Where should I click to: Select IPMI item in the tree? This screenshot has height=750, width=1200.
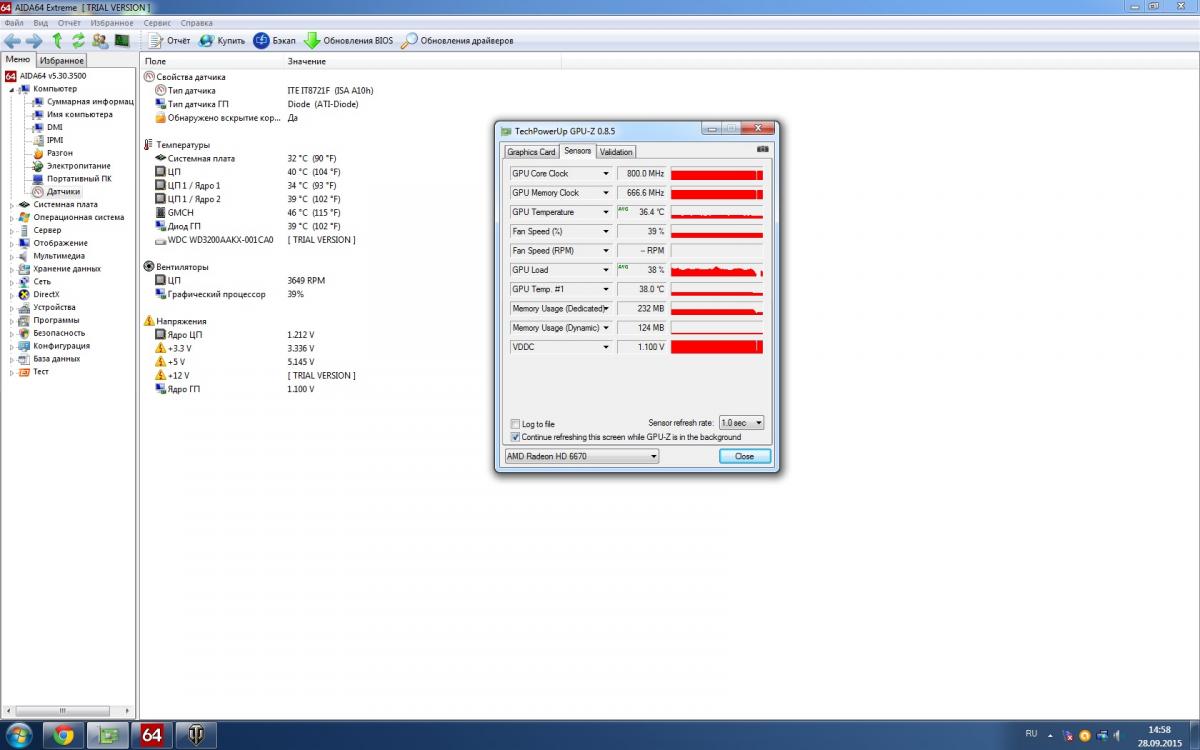tap(47, 140)
